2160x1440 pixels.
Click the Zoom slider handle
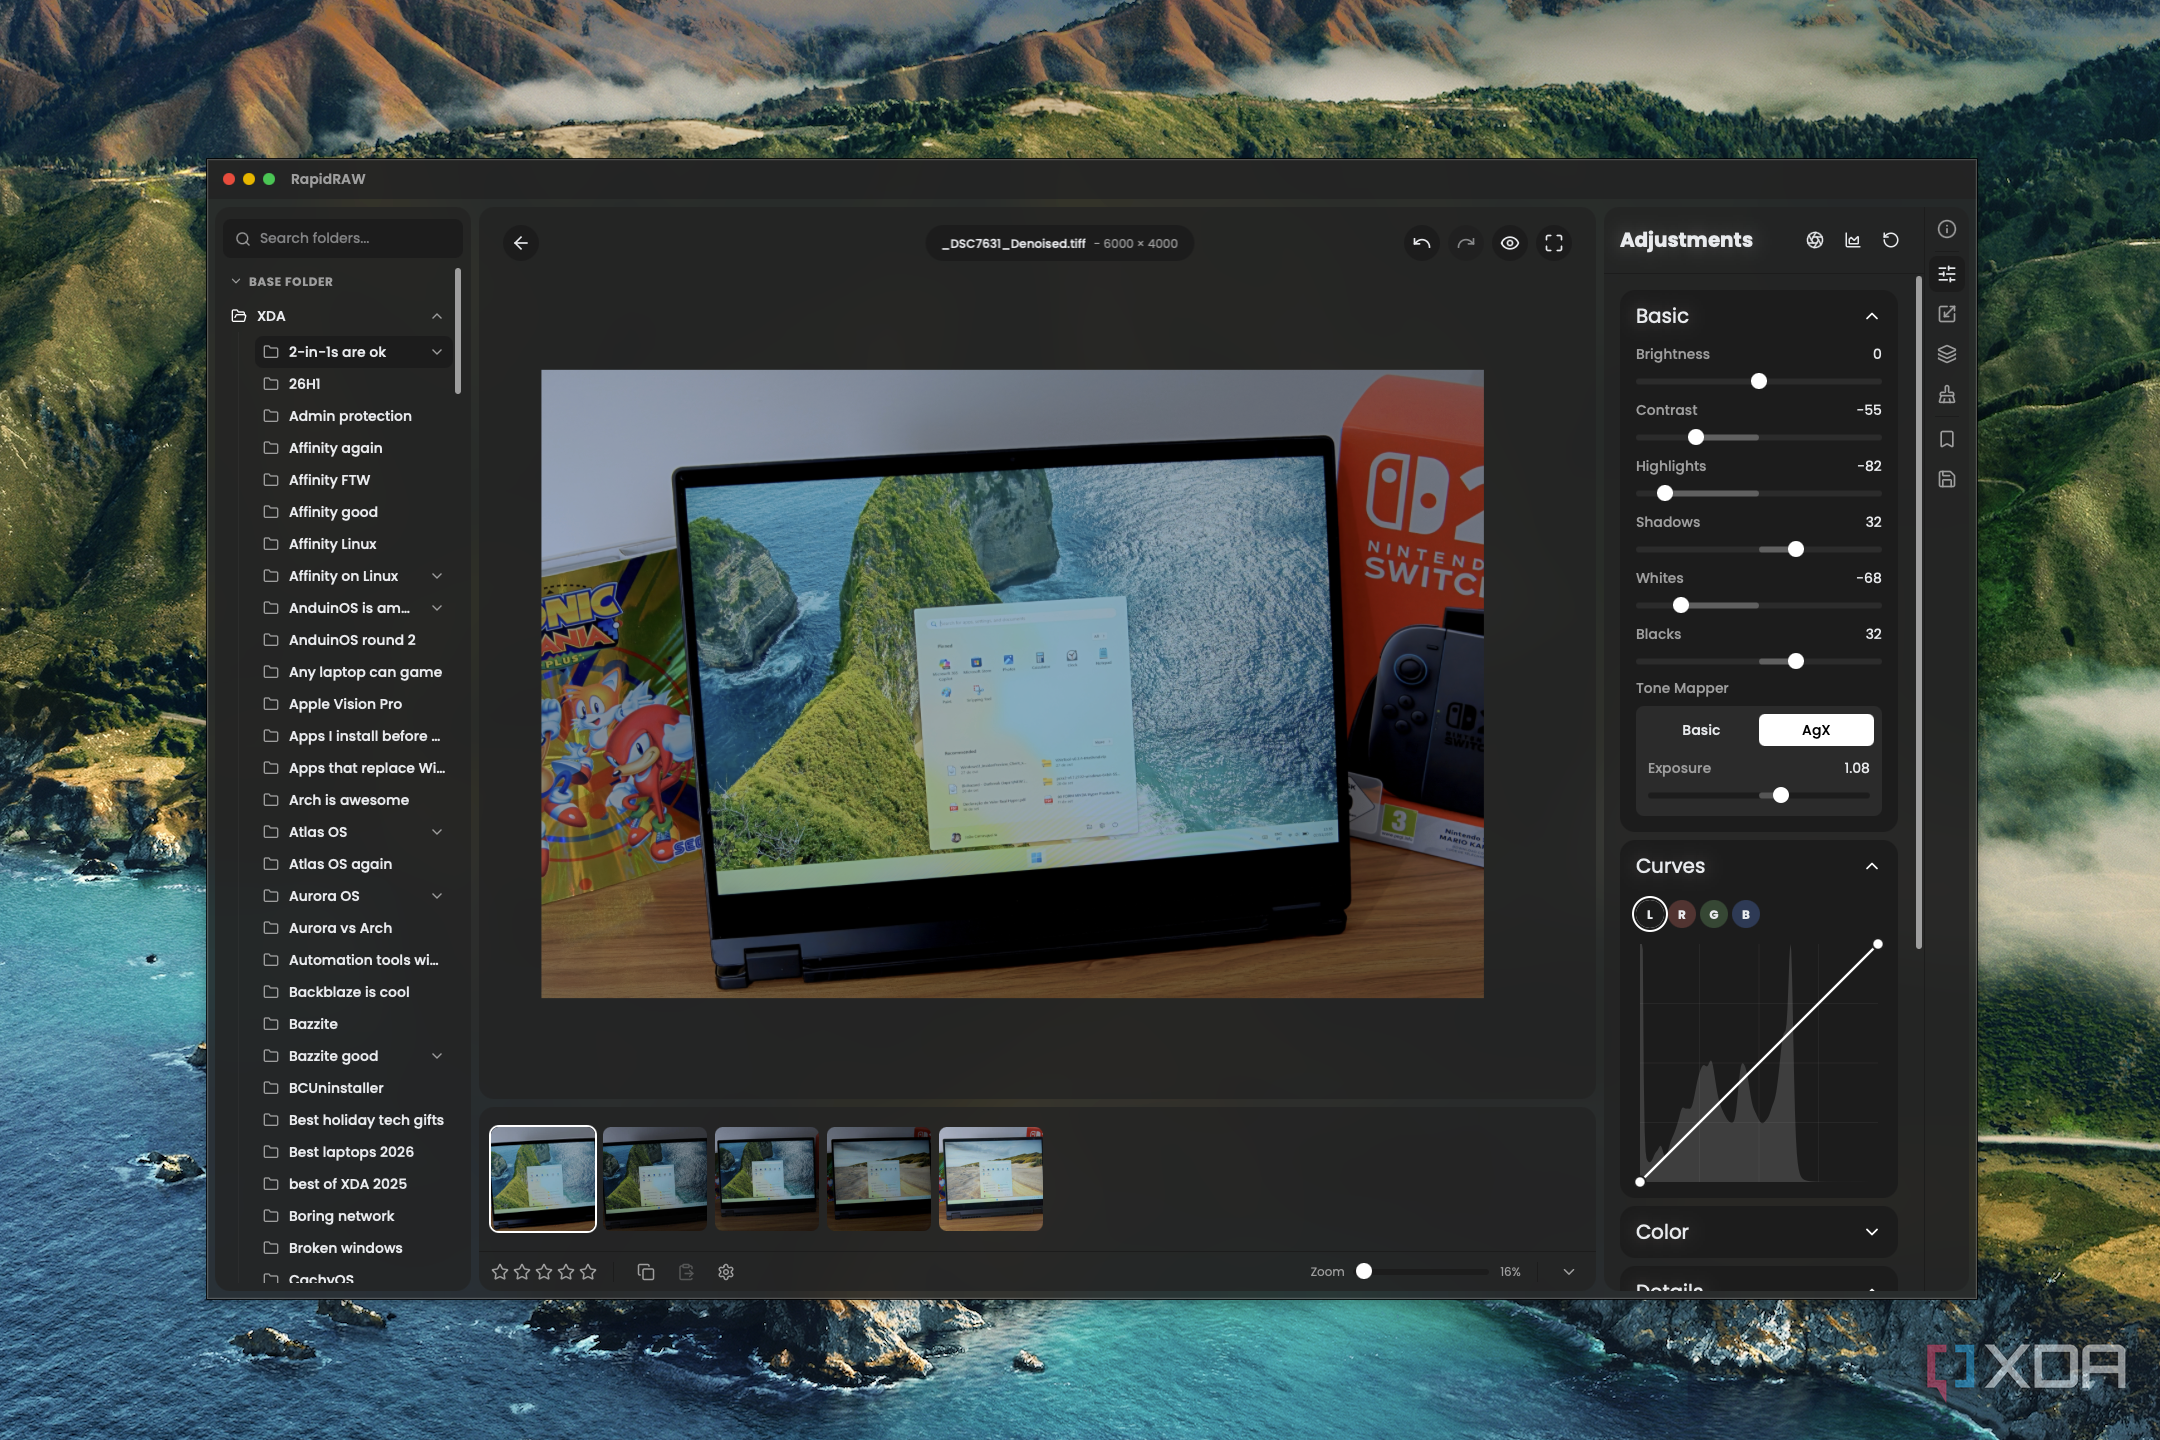[1364, 1271]
